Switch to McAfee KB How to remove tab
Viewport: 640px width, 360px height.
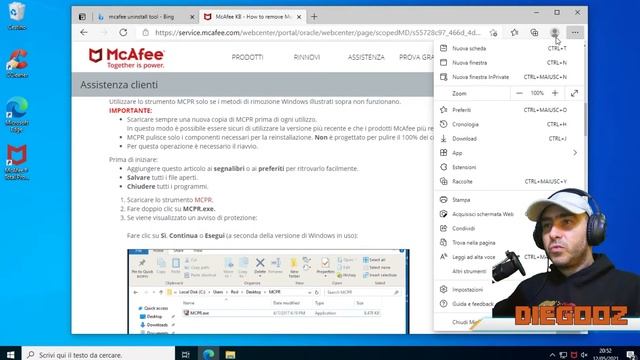[252, 17]
